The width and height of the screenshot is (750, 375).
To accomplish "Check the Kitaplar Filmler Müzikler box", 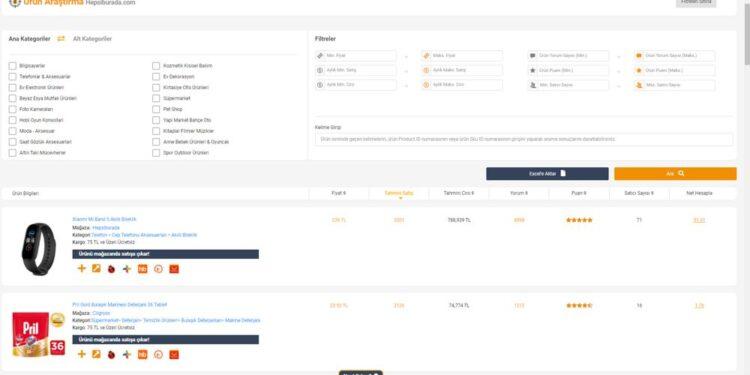I will pyautogui.click(x=156, y=131).
